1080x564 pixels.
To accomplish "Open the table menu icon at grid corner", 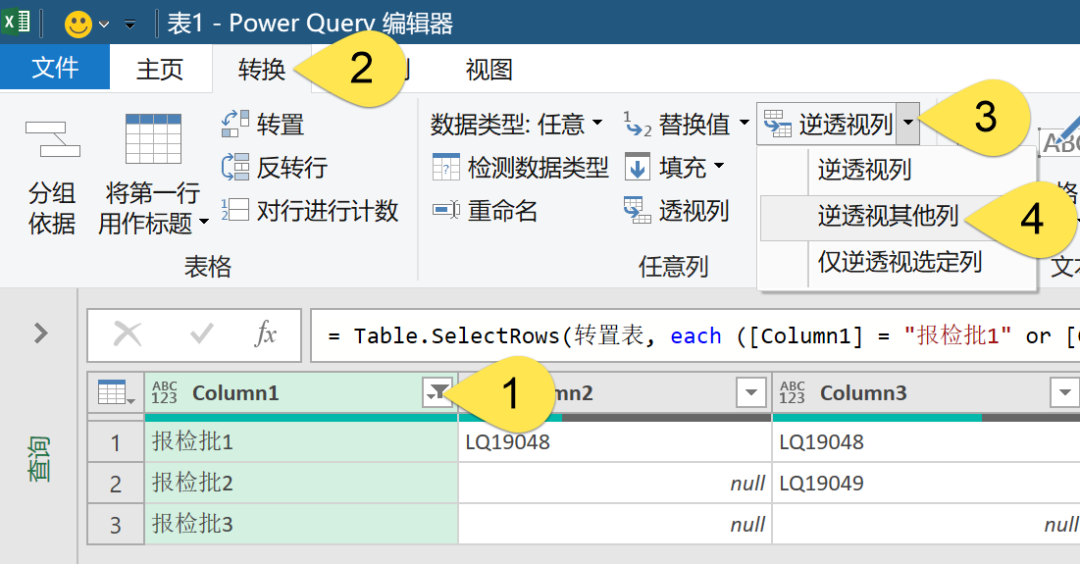I will click(x=116, y=393).
